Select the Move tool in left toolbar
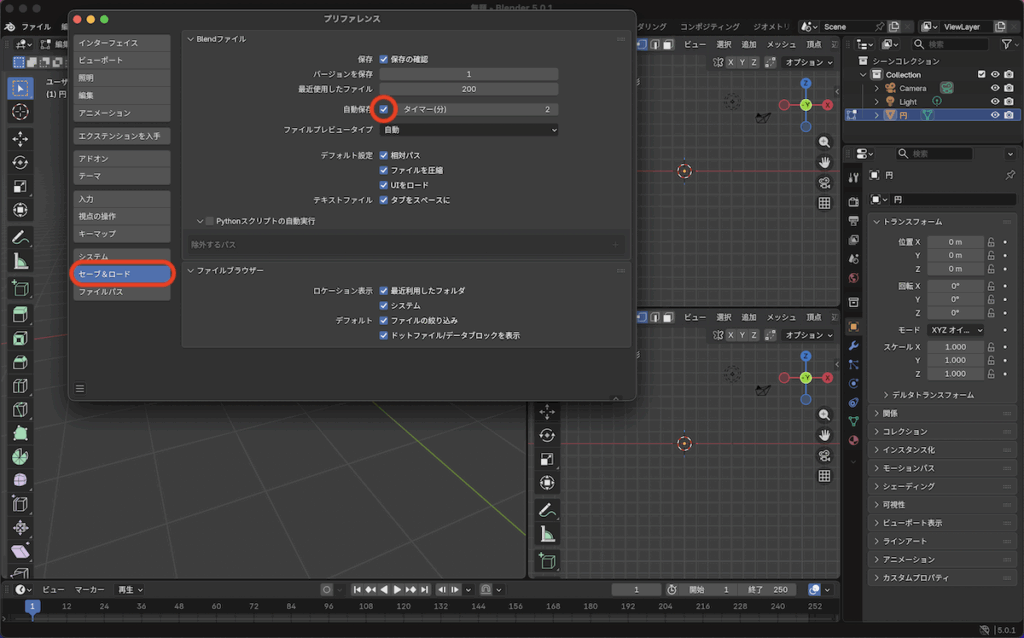Image resolution: width=1024 pixels, height=638 pixels. pyautogui.click(x=20, y=139)
